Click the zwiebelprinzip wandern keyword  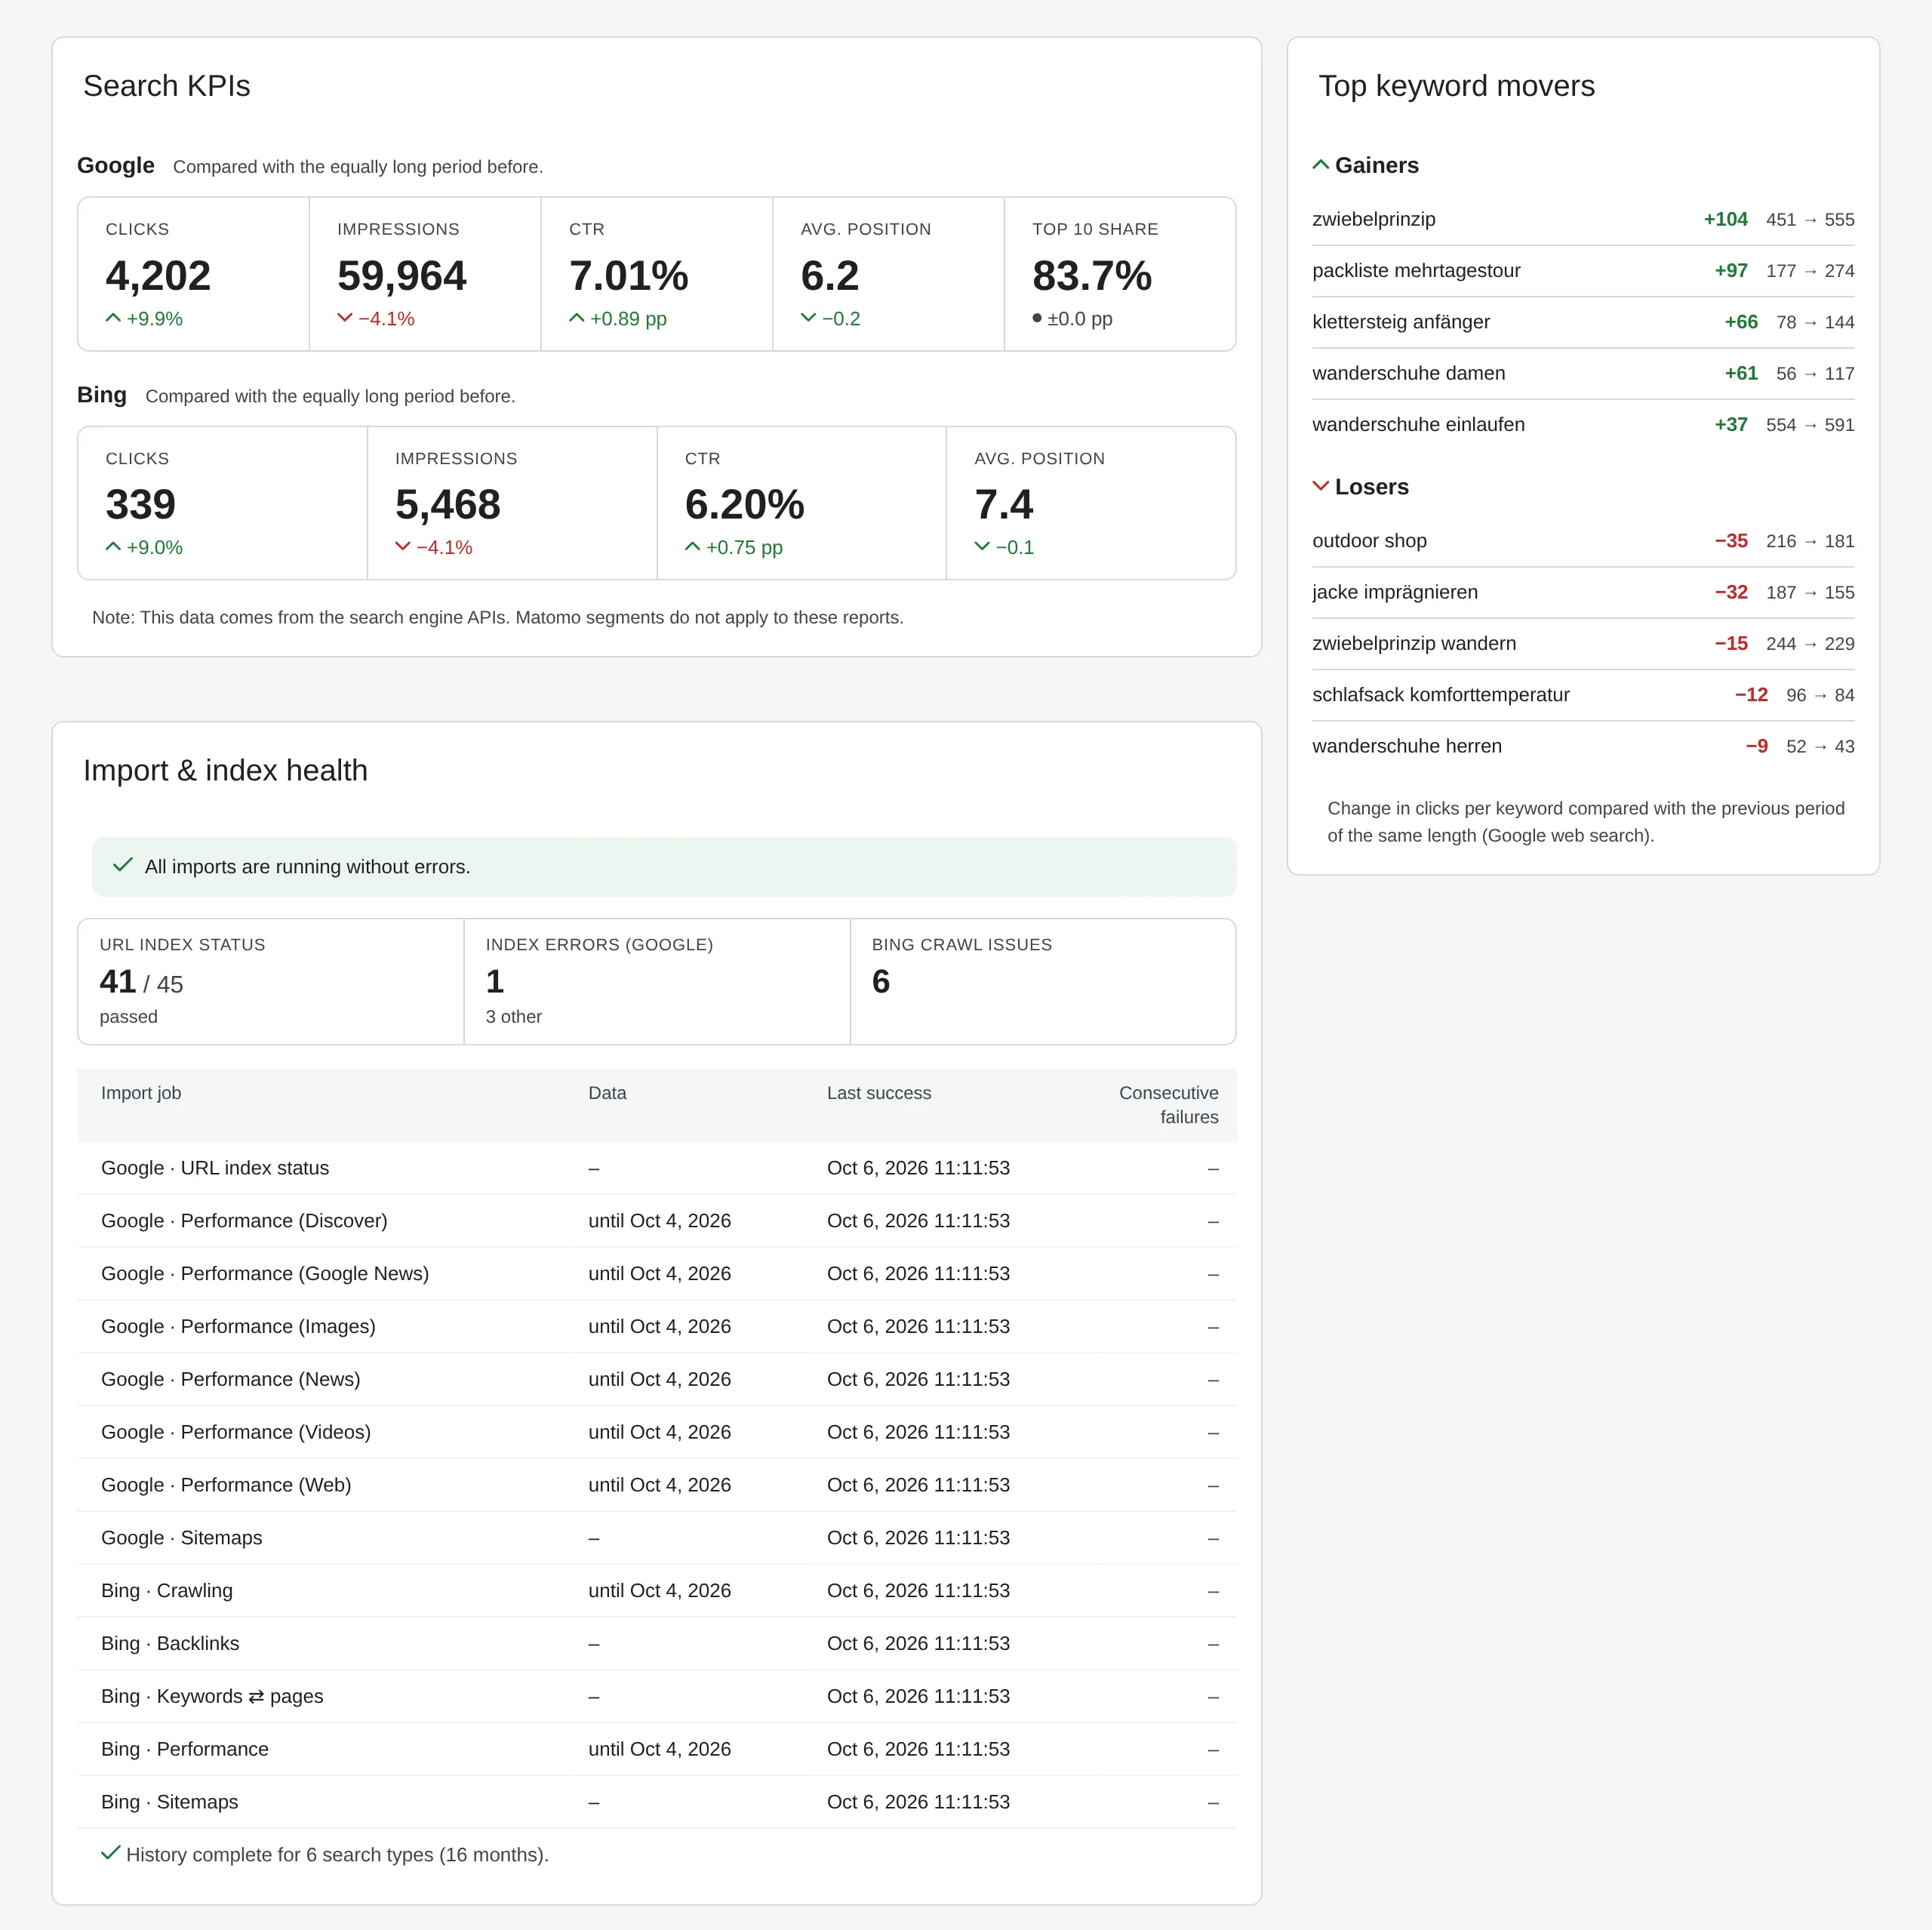1414,643
